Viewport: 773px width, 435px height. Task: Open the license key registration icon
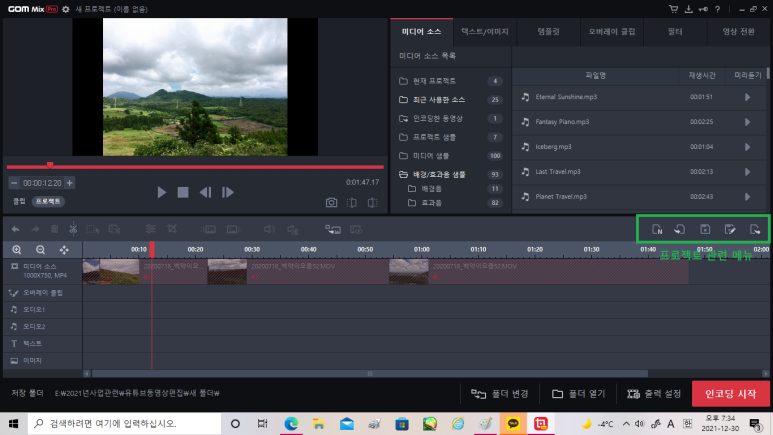(703, 9)
